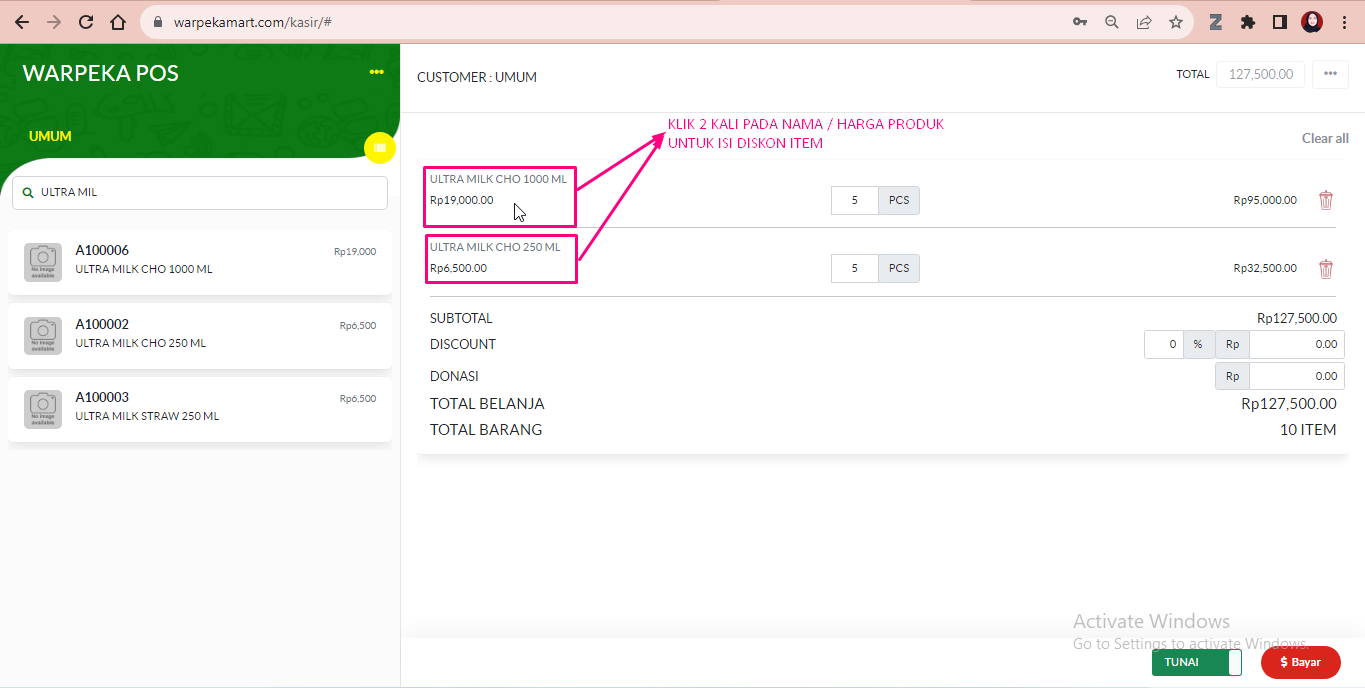
Task: Open the Z browser extension
Action: click(x=1216, y=22)
